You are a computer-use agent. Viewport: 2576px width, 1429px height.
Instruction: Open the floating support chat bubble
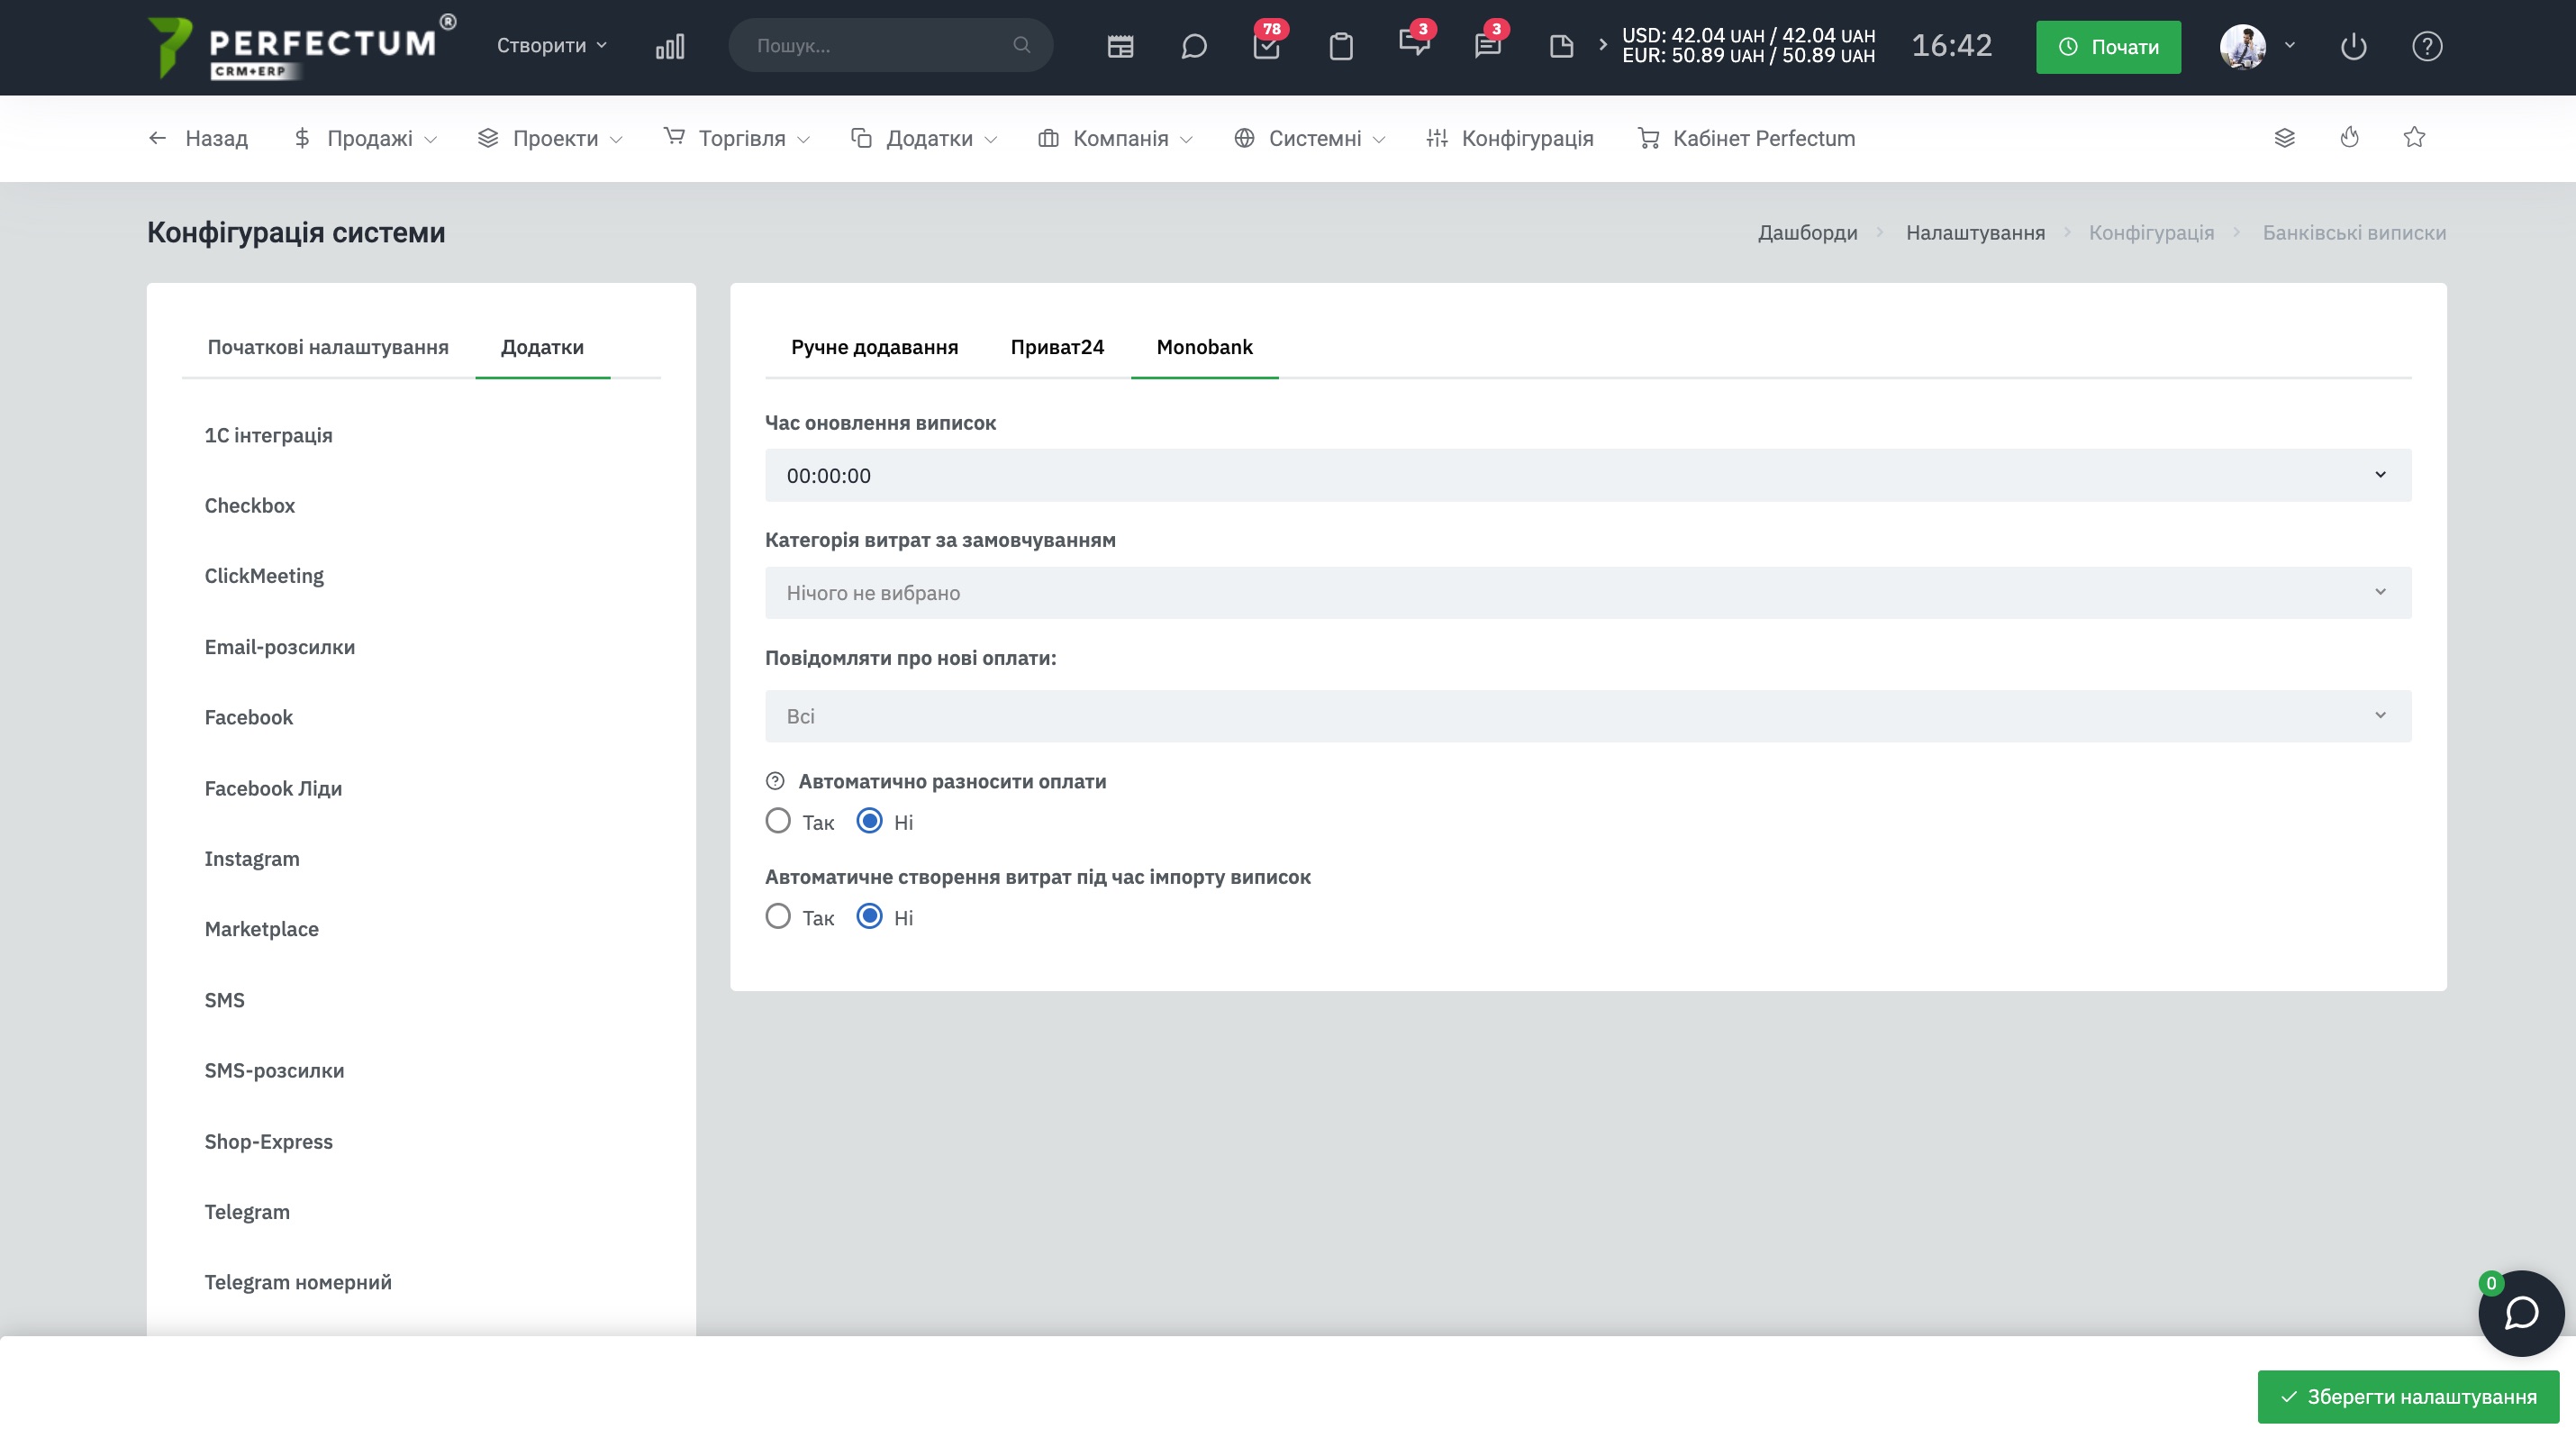coord(2520,1312)
